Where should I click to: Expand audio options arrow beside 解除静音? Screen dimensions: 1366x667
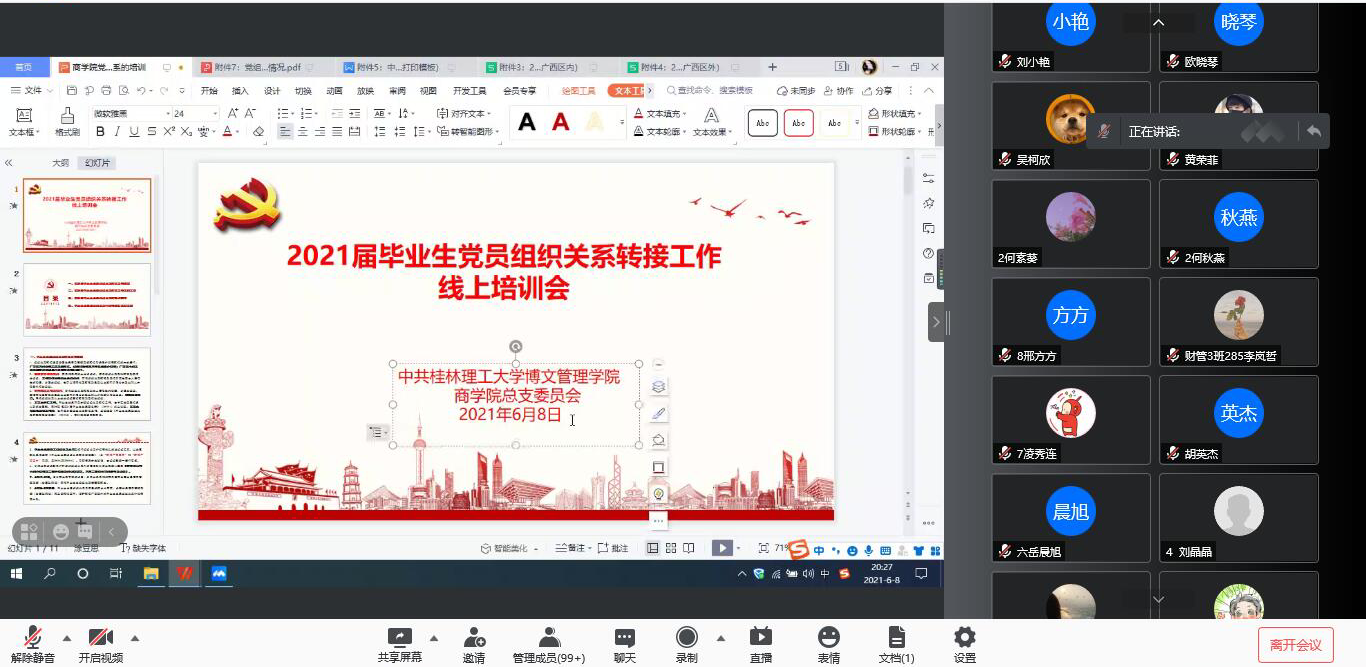click(67, 638)
